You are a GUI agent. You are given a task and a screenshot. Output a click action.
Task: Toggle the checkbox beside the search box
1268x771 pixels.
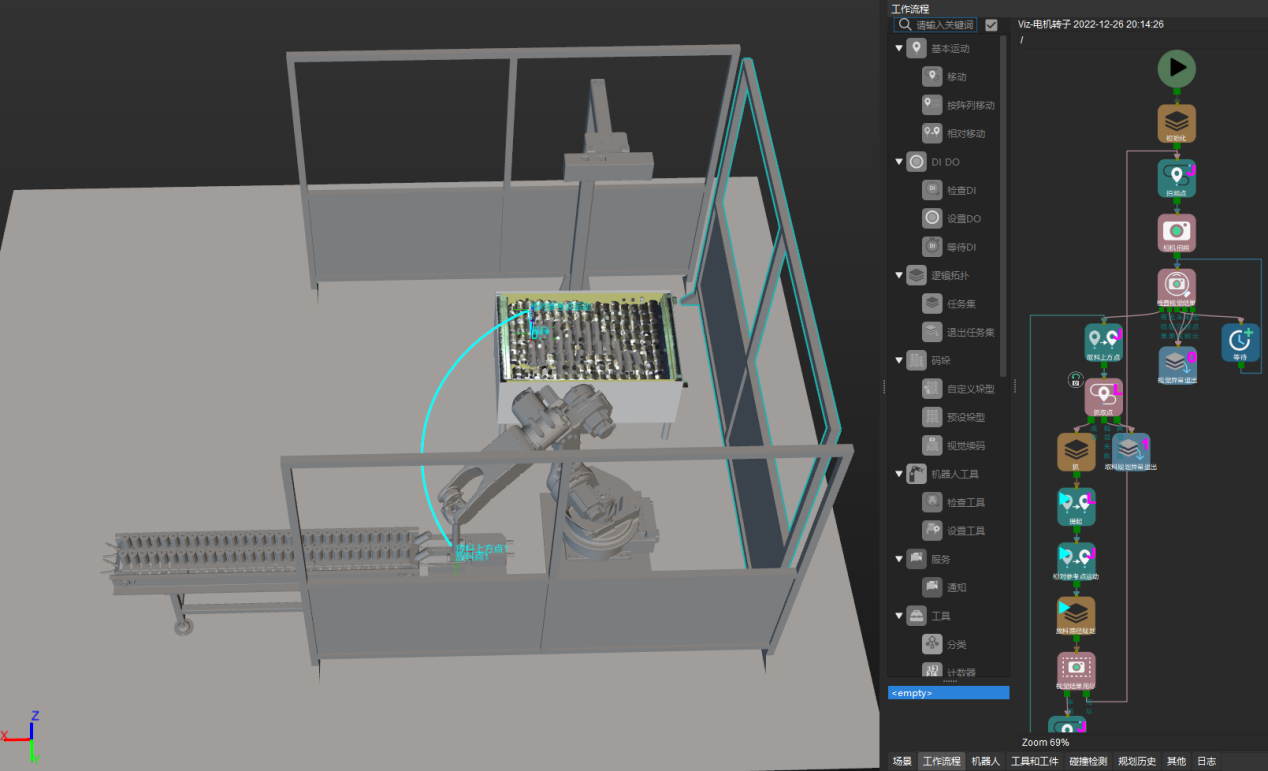(991, 25)
